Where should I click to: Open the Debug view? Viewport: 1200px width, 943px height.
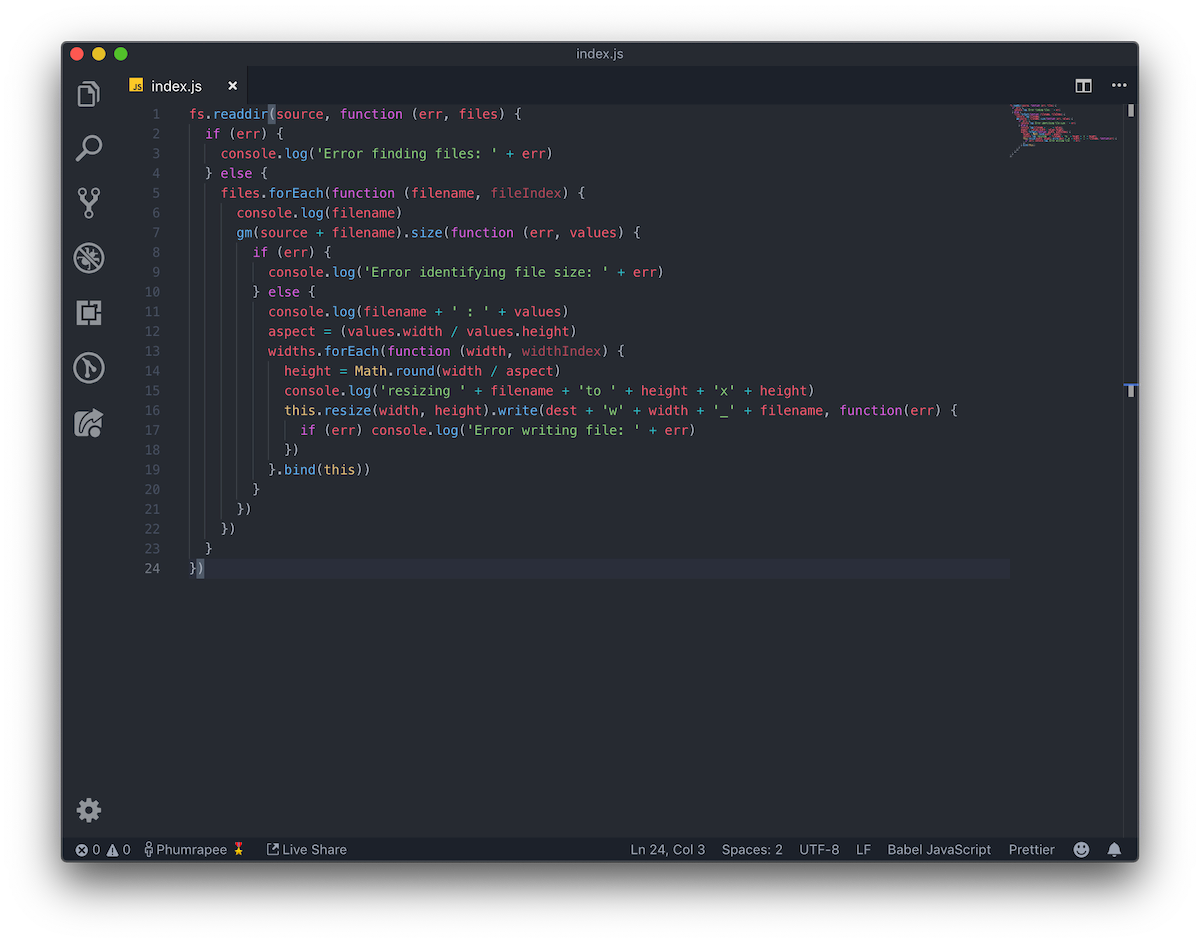click(x=89, y=258)
